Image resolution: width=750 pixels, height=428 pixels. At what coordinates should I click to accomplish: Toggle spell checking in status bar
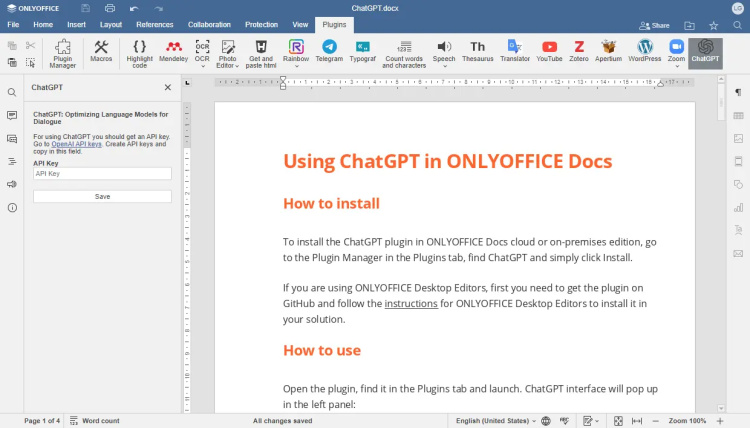tap(566, 421)
